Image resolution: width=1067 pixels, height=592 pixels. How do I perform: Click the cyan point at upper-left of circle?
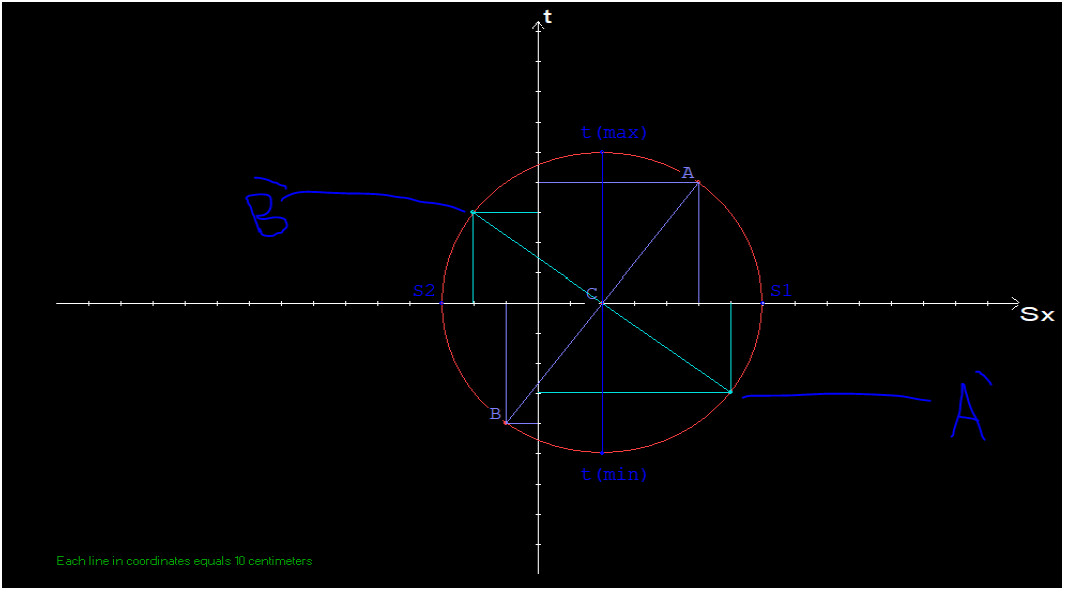pos(473,212)
